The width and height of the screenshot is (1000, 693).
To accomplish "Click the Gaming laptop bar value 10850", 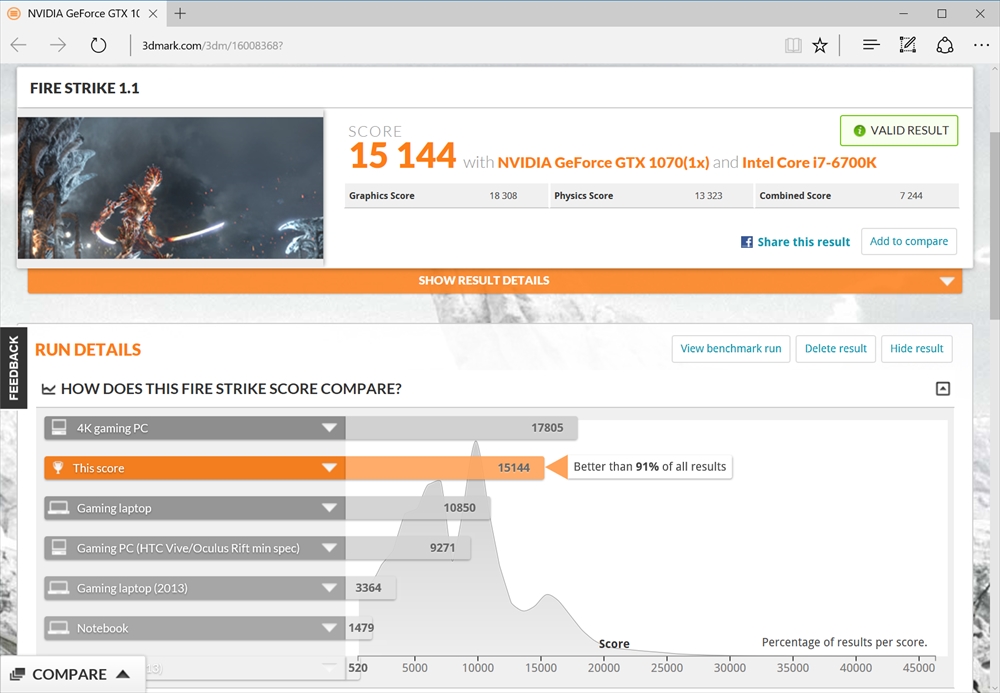I will point(460,508).
